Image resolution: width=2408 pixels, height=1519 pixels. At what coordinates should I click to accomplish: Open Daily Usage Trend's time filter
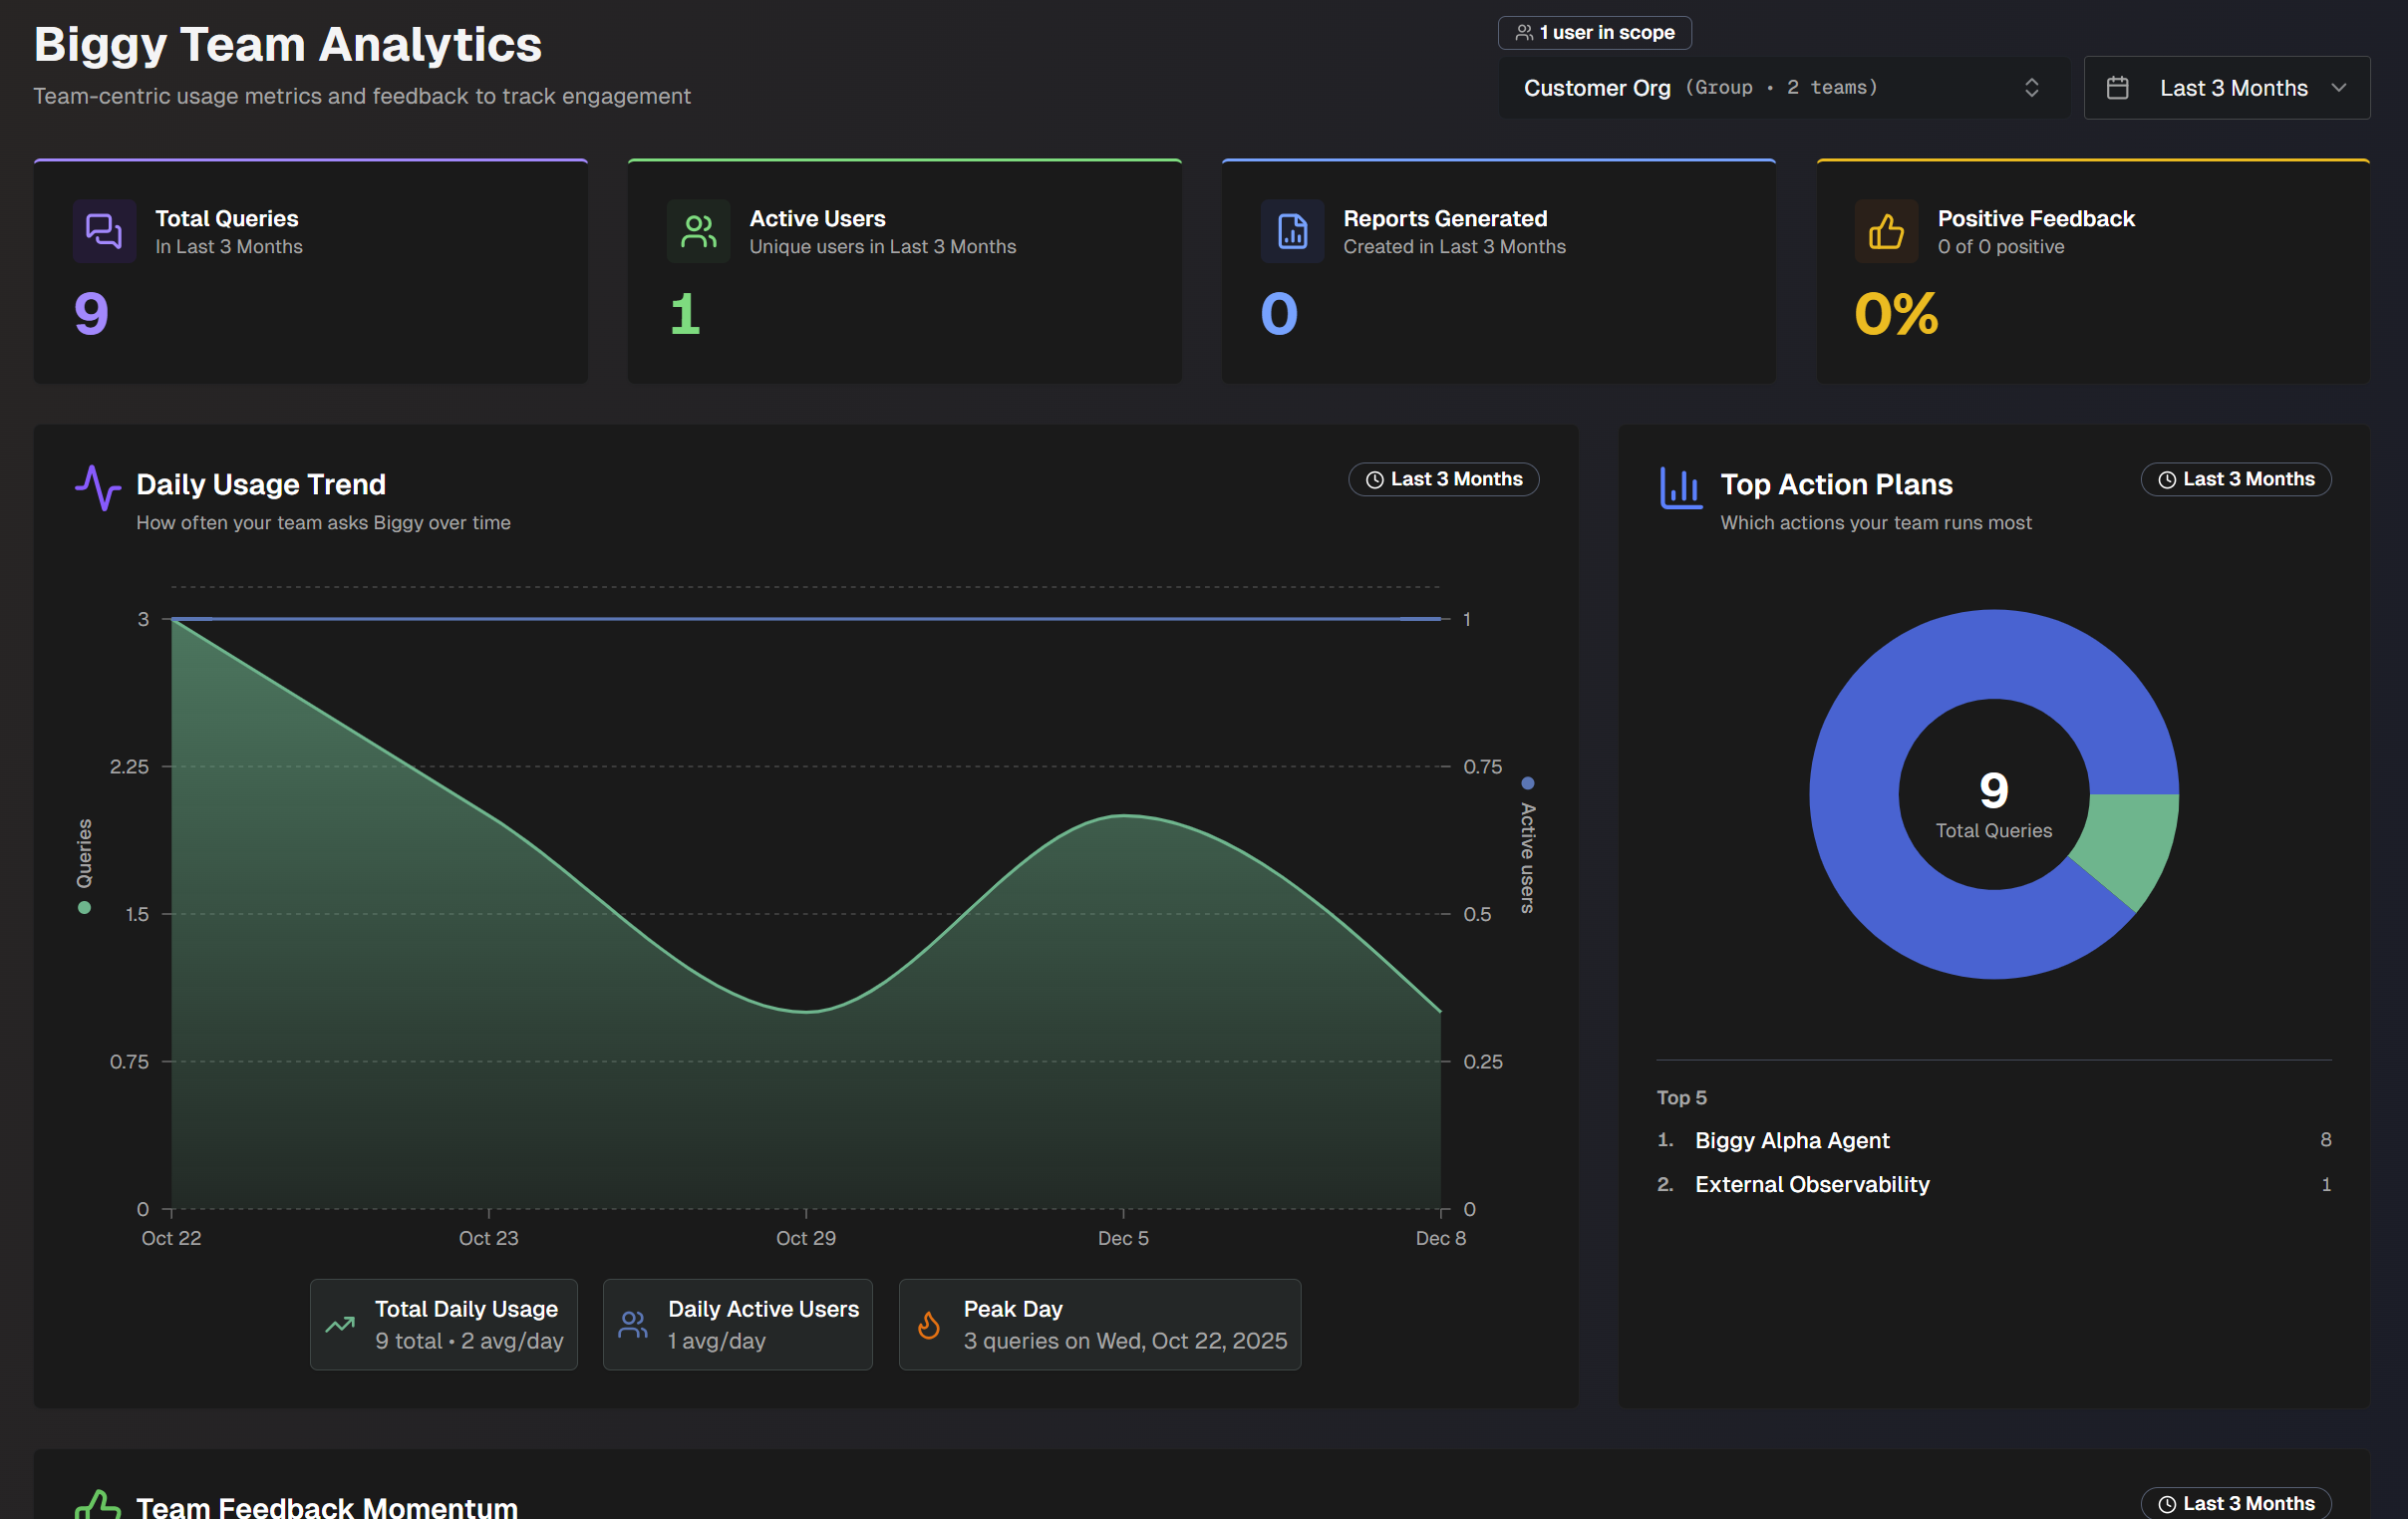[x=1443, y=479]
